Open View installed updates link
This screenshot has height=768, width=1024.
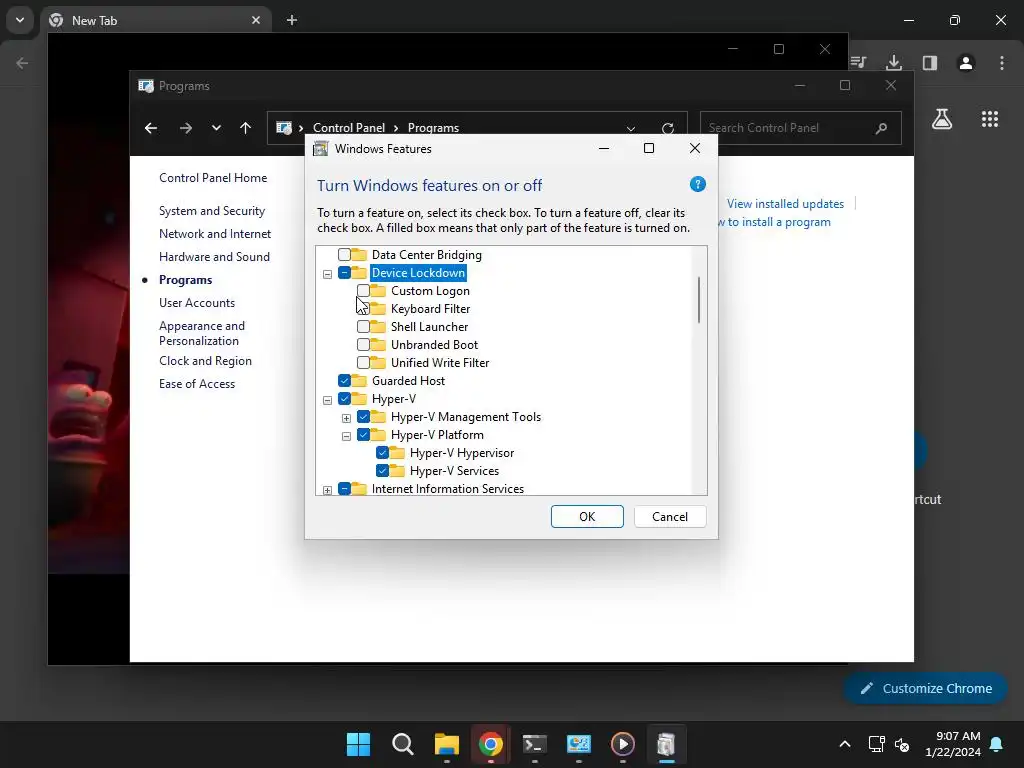(x=785, y=204)
